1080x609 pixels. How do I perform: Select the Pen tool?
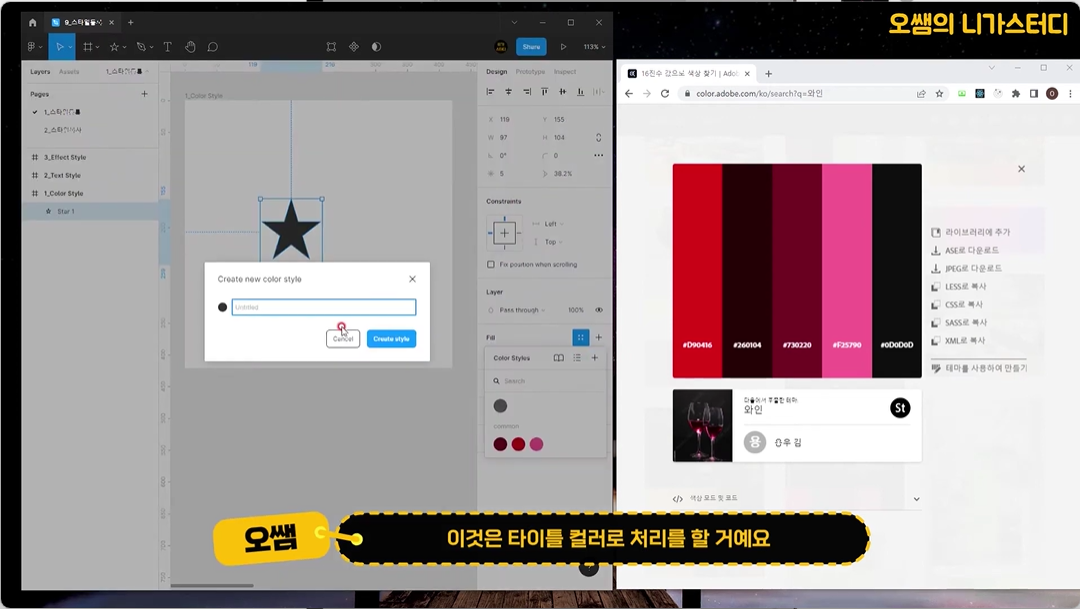point(141,47)
